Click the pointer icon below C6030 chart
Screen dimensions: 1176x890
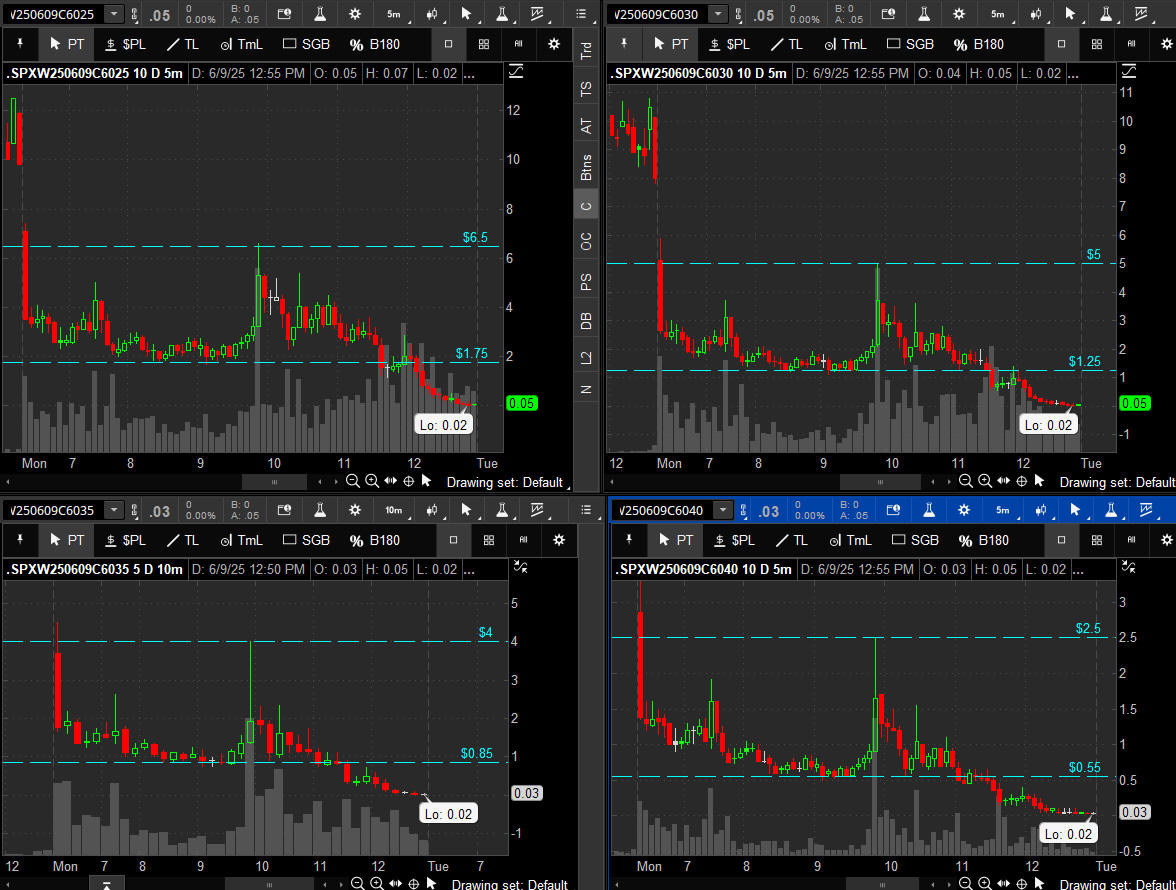1040,481
